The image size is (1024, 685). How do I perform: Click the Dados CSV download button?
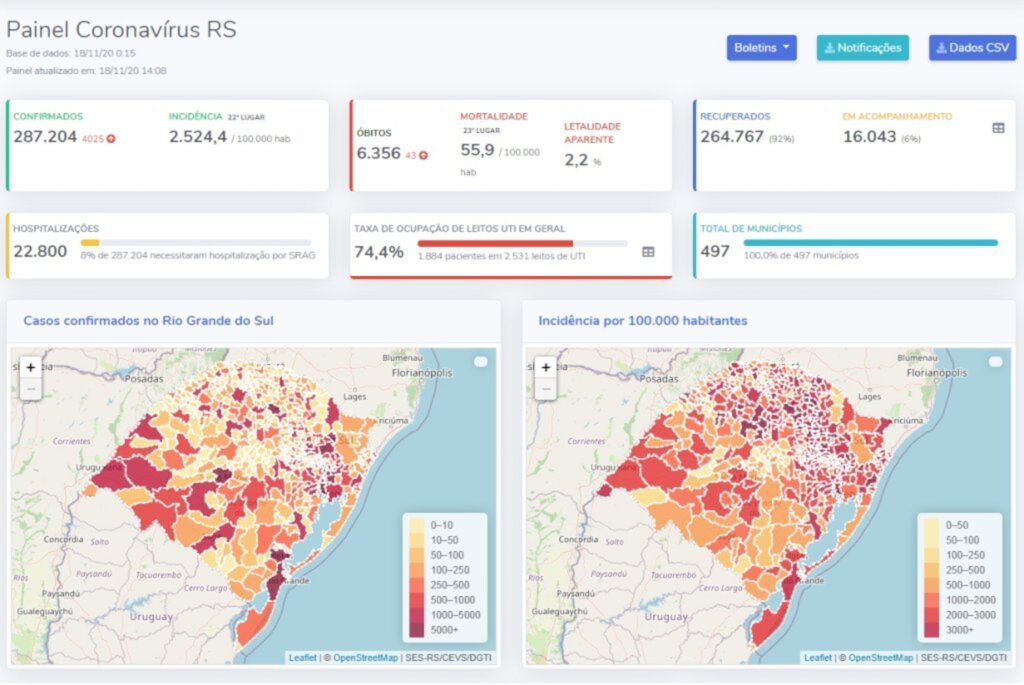coord(971,48)
